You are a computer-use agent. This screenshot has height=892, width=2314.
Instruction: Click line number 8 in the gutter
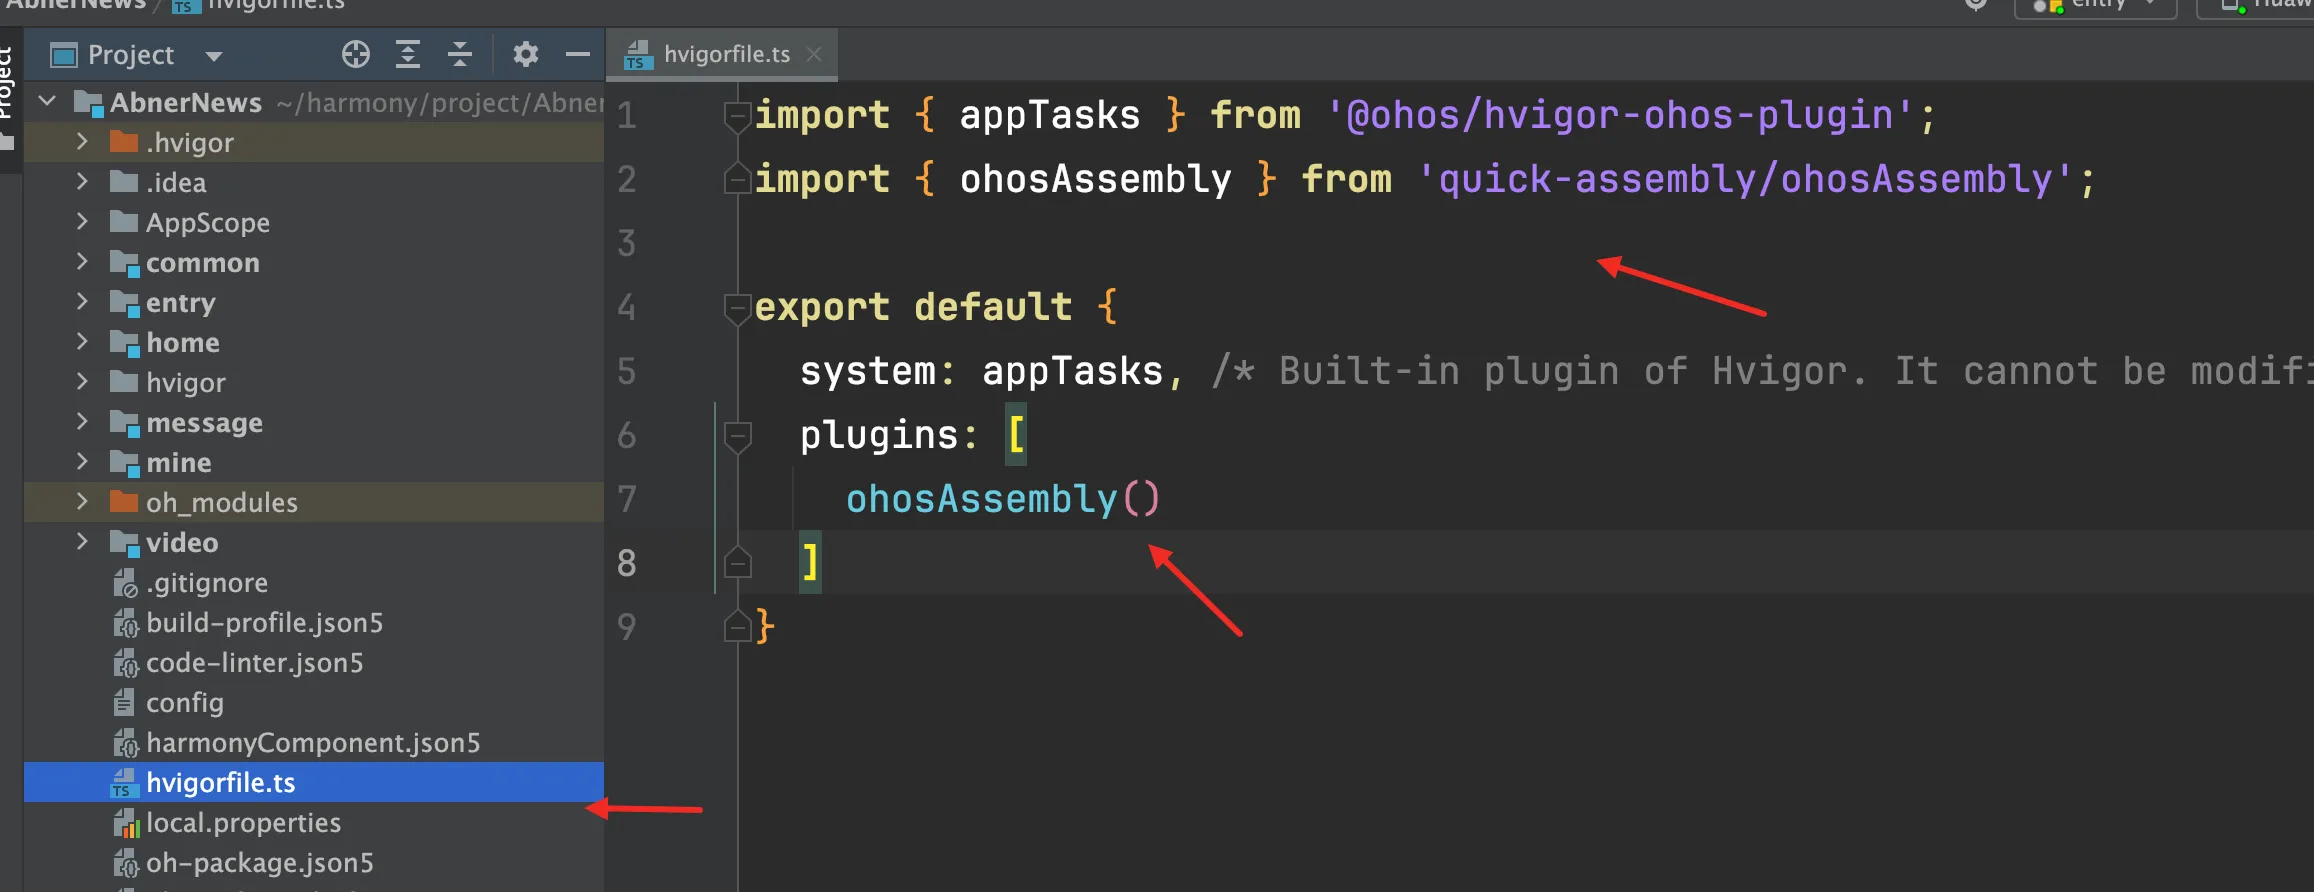pos(627,563)
